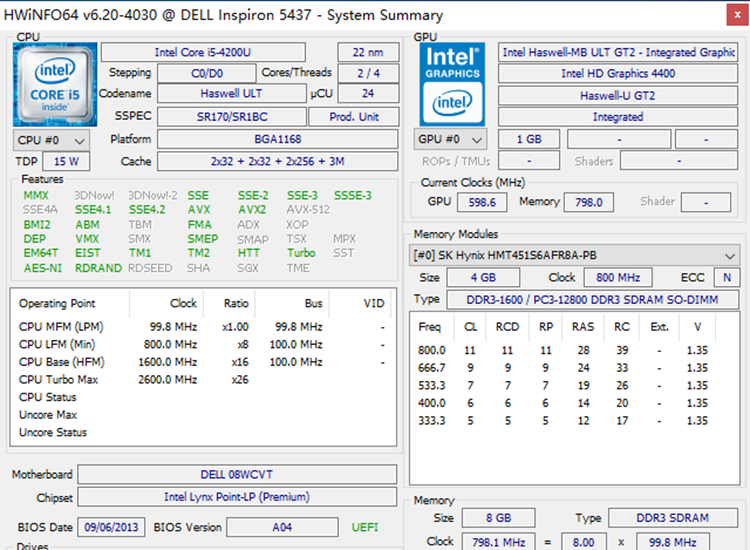Click the RDRAND feature label

(99, 268)
